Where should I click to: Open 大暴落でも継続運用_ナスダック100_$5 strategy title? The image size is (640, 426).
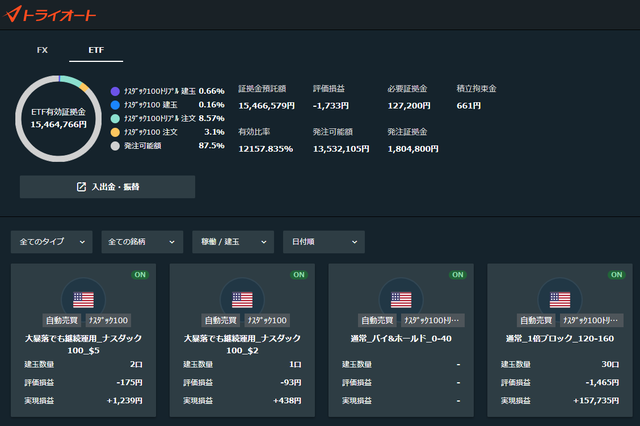(83, 344)
